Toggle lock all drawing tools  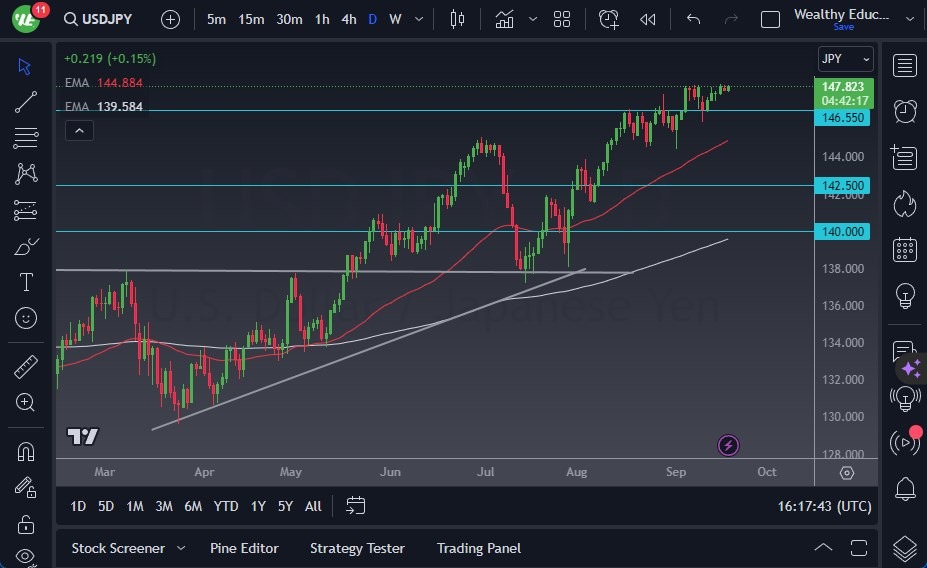pyautogui.click(x=26, y=524)
